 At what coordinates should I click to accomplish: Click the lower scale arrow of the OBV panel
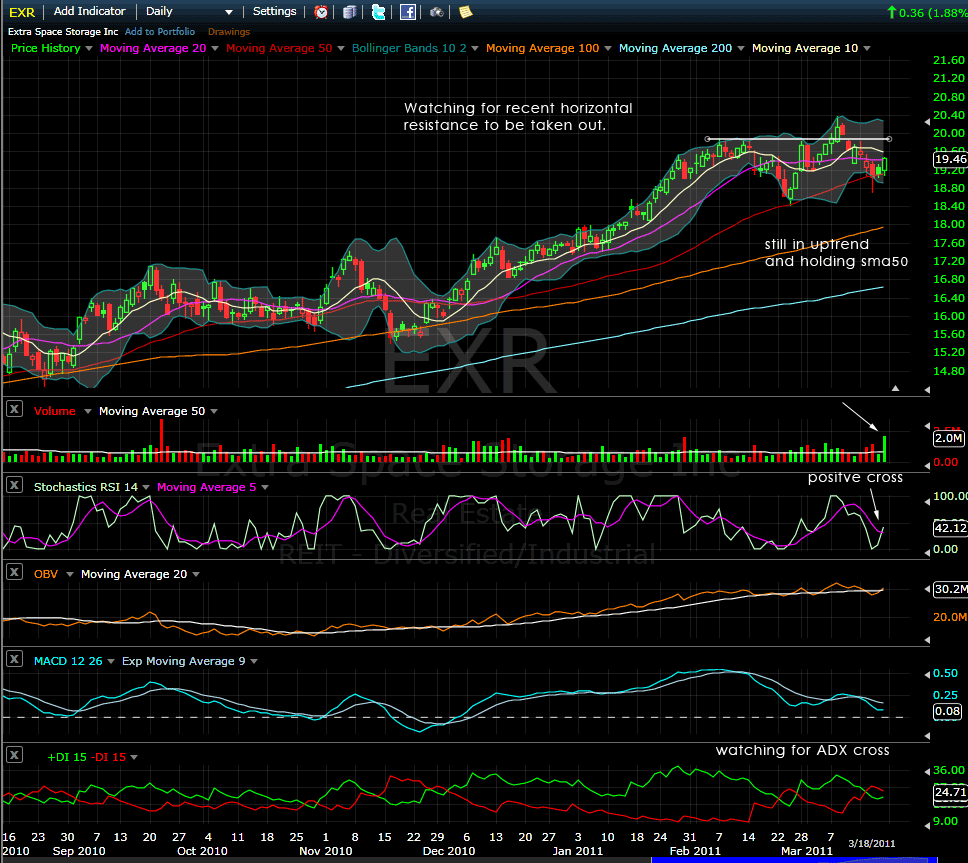click(927, 640)
